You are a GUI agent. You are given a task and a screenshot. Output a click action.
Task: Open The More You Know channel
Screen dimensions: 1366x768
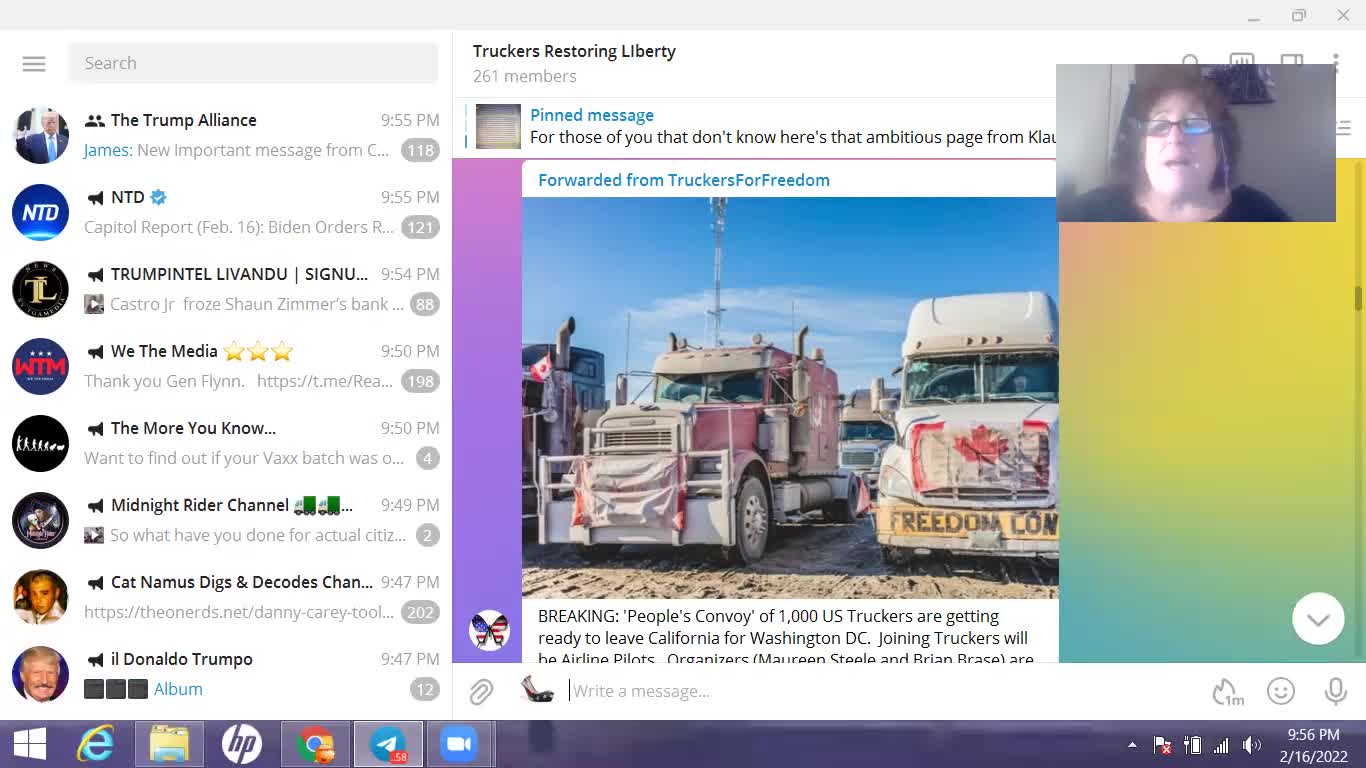coord(226,443)
